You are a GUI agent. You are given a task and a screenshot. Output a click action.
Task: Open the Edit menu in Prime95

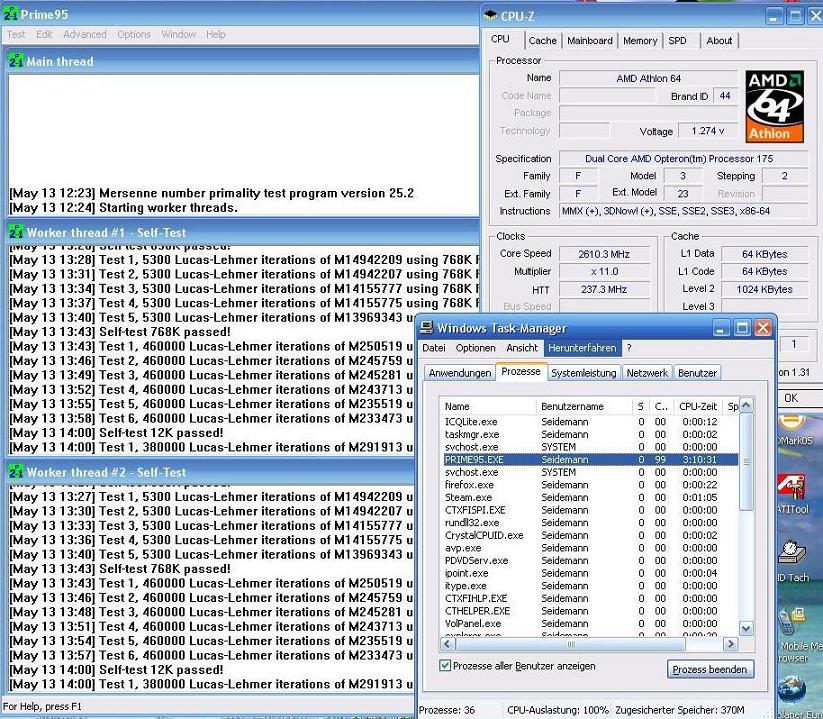(44, 34)
